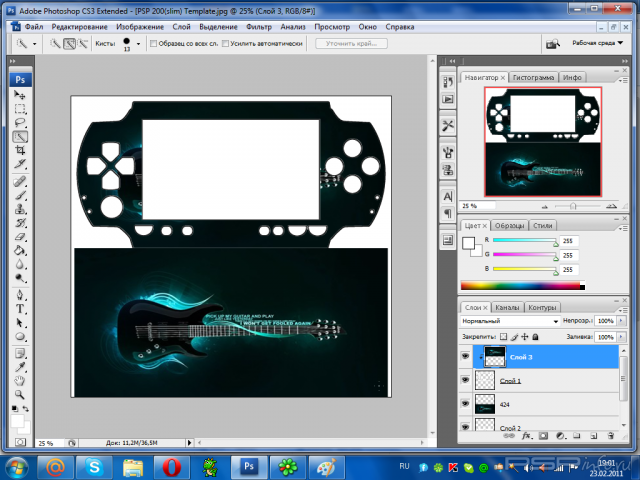Select the Rectangular Marquee tool
This screenshot has height=480, width=640.
click(20, 108)
